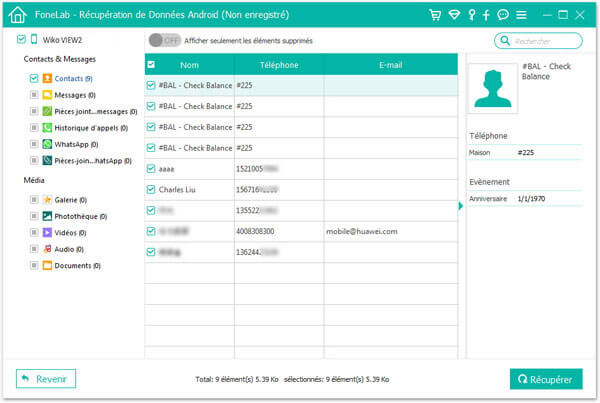Toggle the select-all checkbox in table header
600x403 pixels.
(151, 64)
